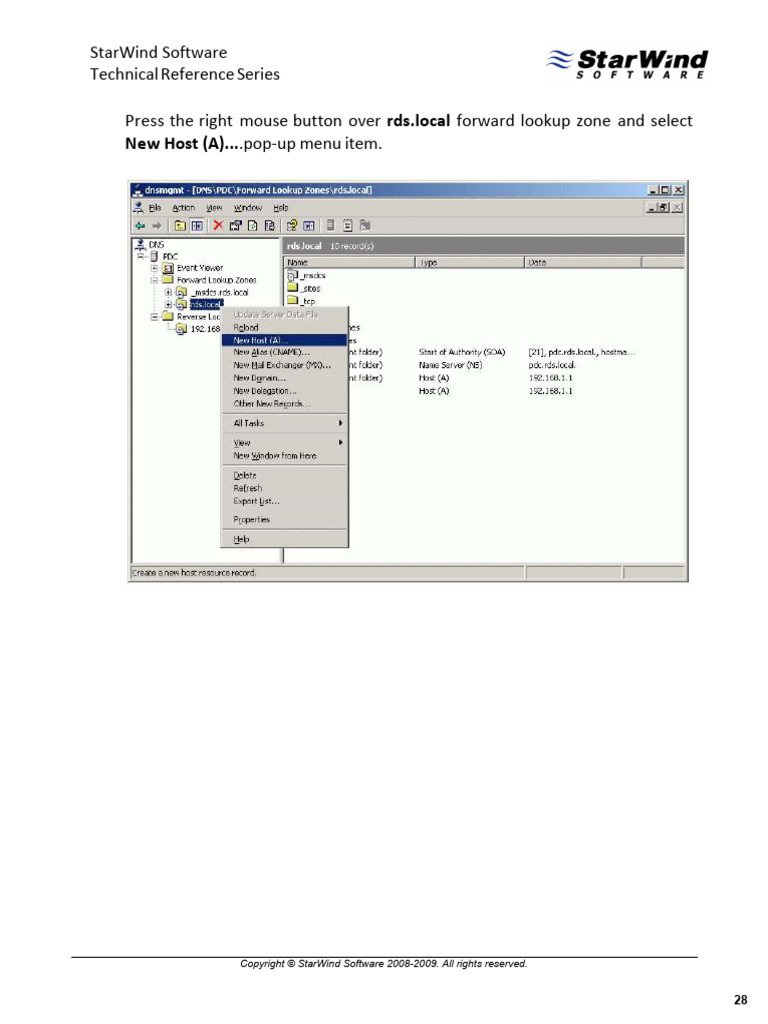Toggle the Show/Hide Console Tree icon
This screenshot has width=768, height=1024.
[x=197, y=226]
